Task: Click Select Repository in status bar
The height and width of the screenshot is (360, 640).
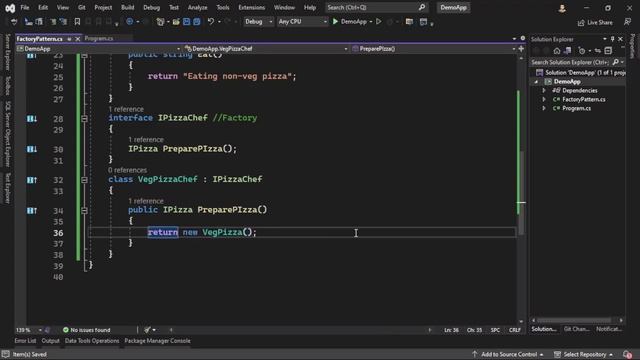Action: coord(584,354)
